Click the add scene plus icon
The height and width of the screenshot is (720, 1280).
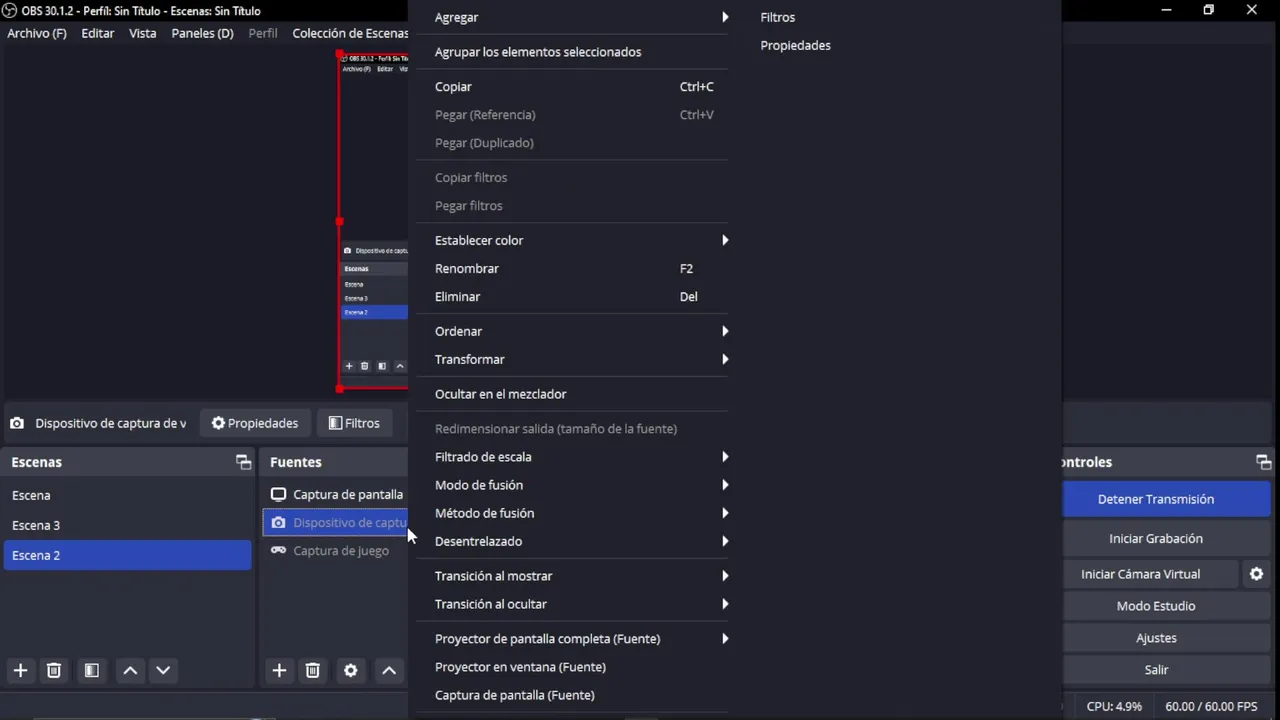click(20, 670)
